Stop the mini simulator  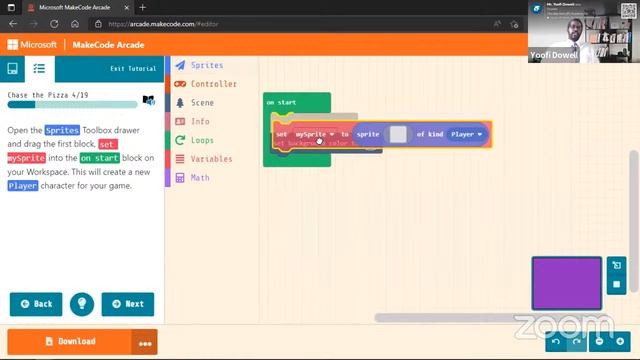[x=616, y=284]
